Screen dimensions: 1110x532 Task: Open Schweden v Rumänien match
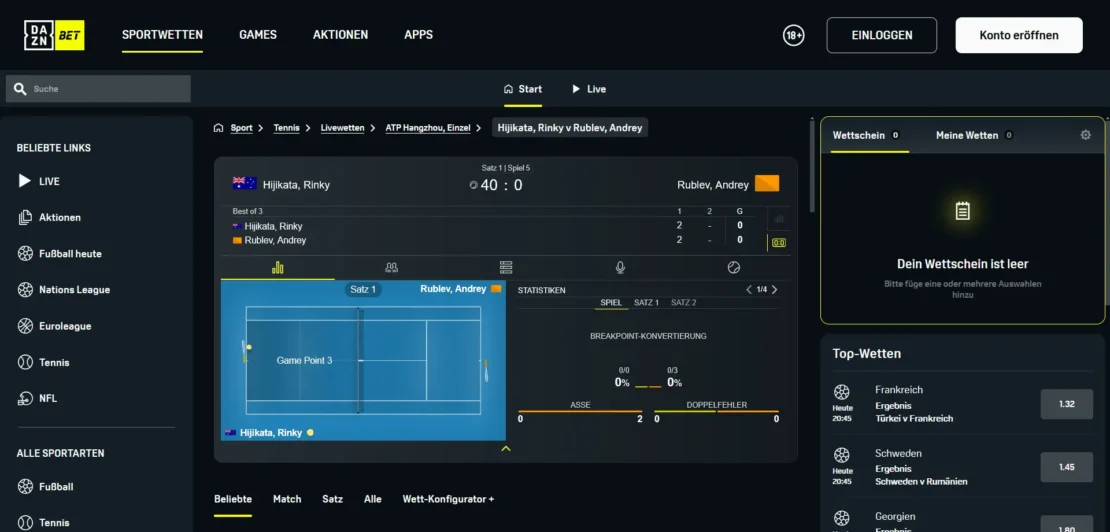click(921, 481)
